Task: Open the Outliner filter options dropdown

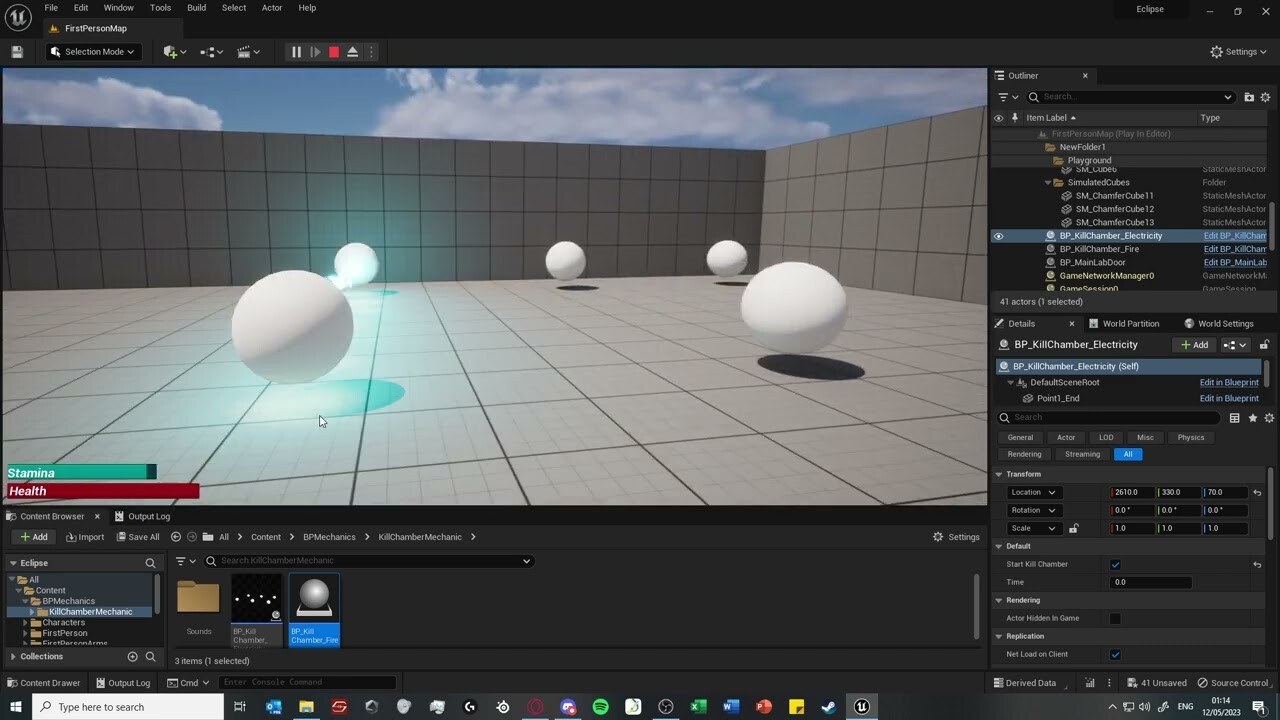Action: [x=1008, y=97]
